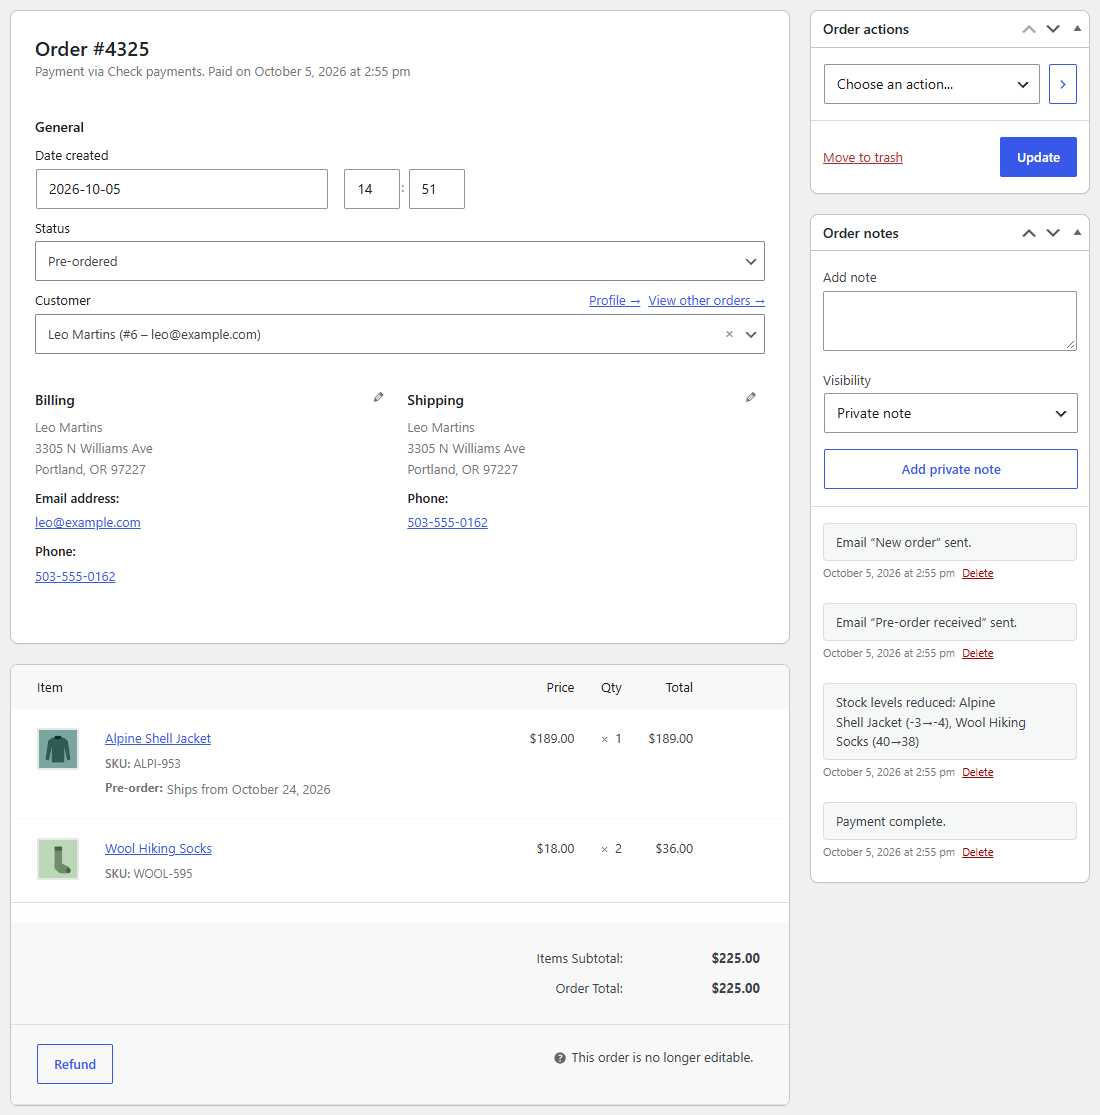
Task: Open Wool Hiking Socks product thumbnail
Action: tap(58, 859)
